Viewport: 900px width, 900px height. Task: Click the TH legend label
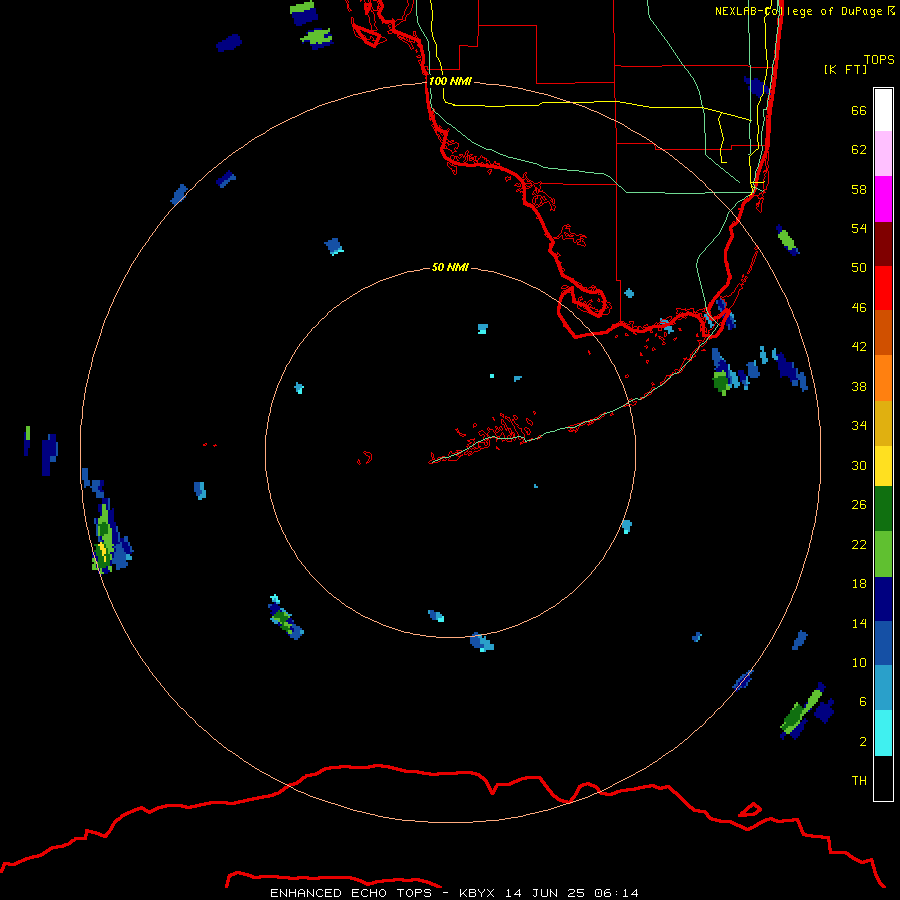click(859, 781)
